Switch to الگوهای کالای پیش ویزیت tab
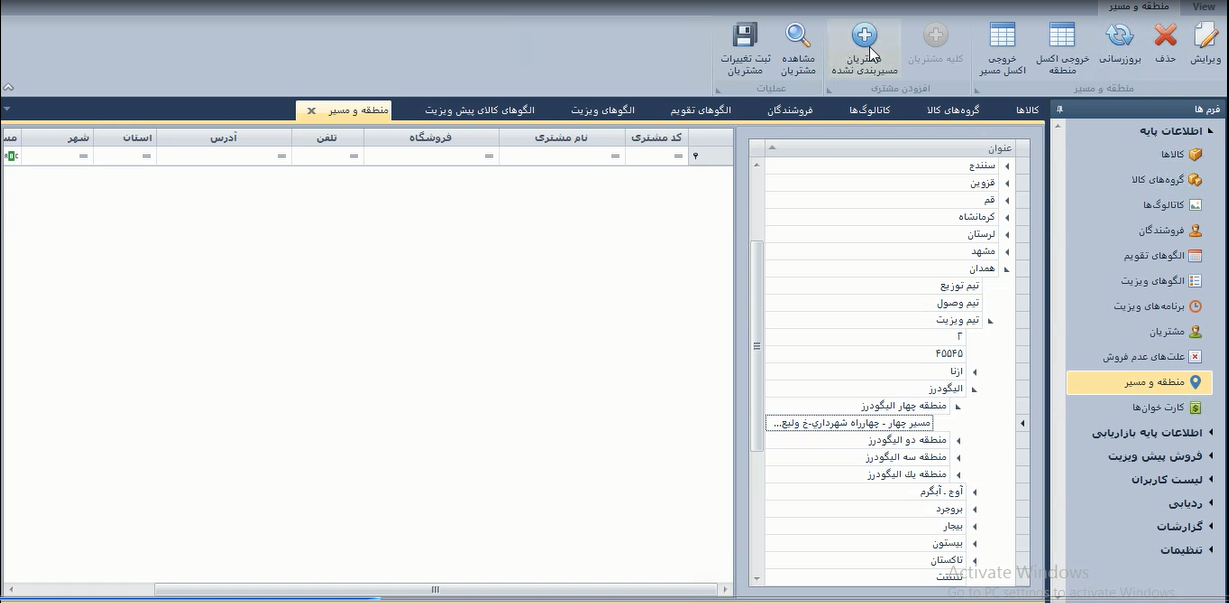Screen dimensions: 1229x603 480,109
